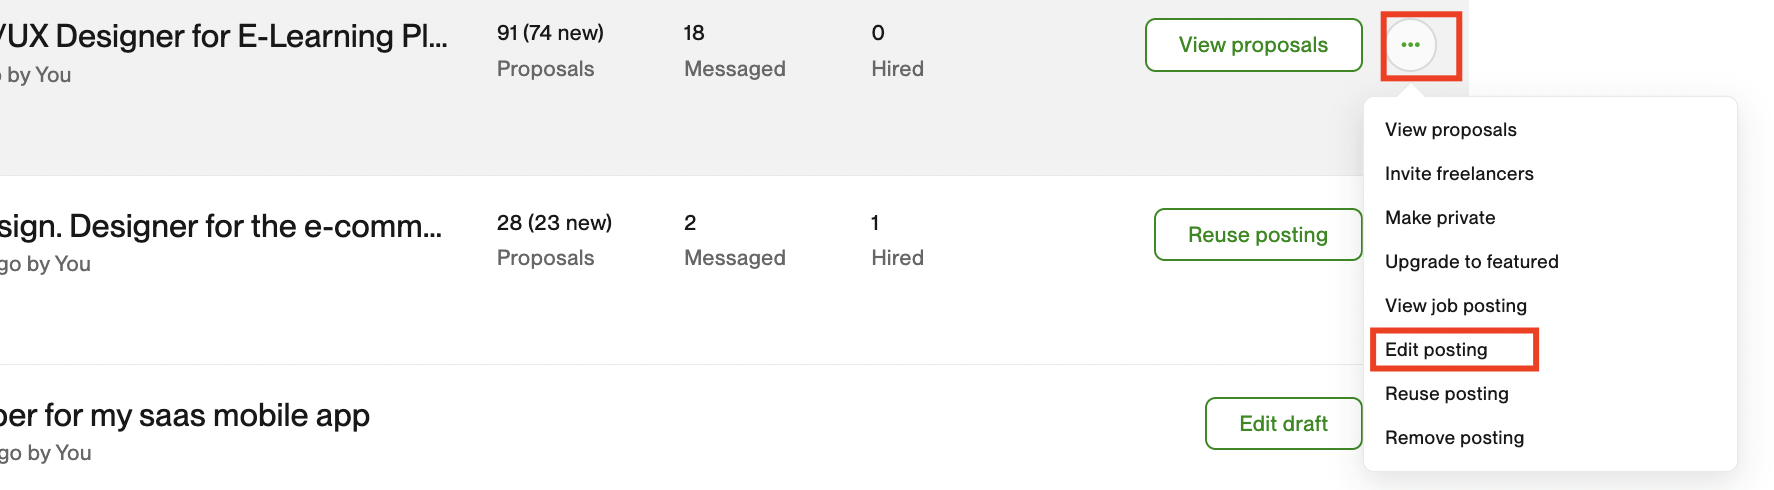Screen dimensions: 1774x490
Task: Choose Edit posting from the menu
Action: tap(1436, 350)
